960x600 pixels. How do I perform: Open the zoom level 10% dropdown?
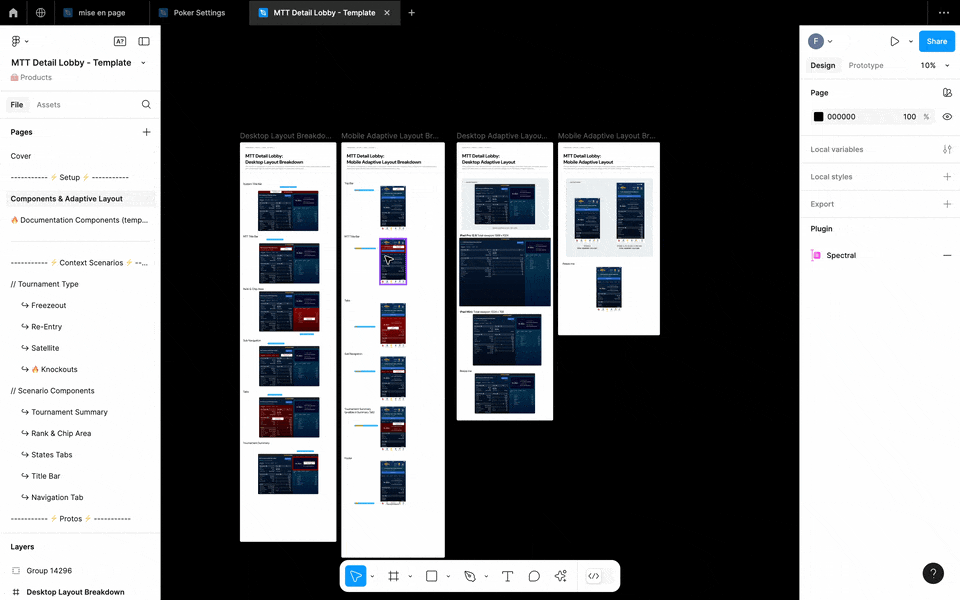(934, 66)
